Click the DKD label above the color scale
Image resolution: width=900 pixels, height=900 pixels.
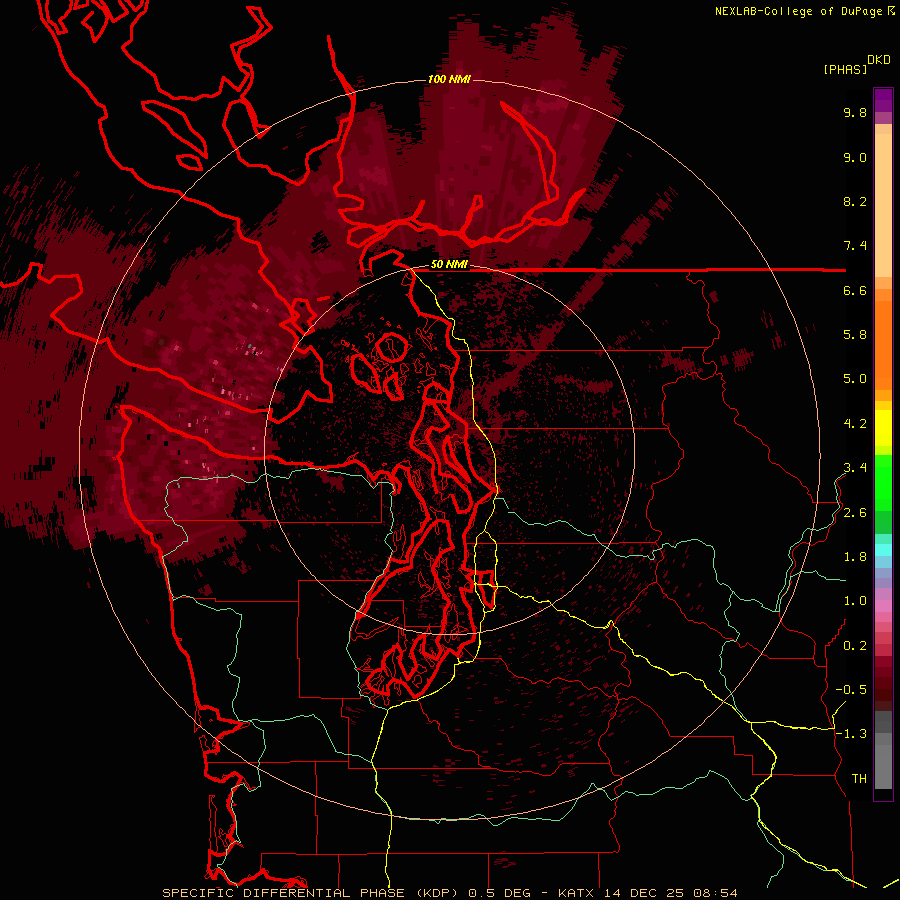point(879,60)
